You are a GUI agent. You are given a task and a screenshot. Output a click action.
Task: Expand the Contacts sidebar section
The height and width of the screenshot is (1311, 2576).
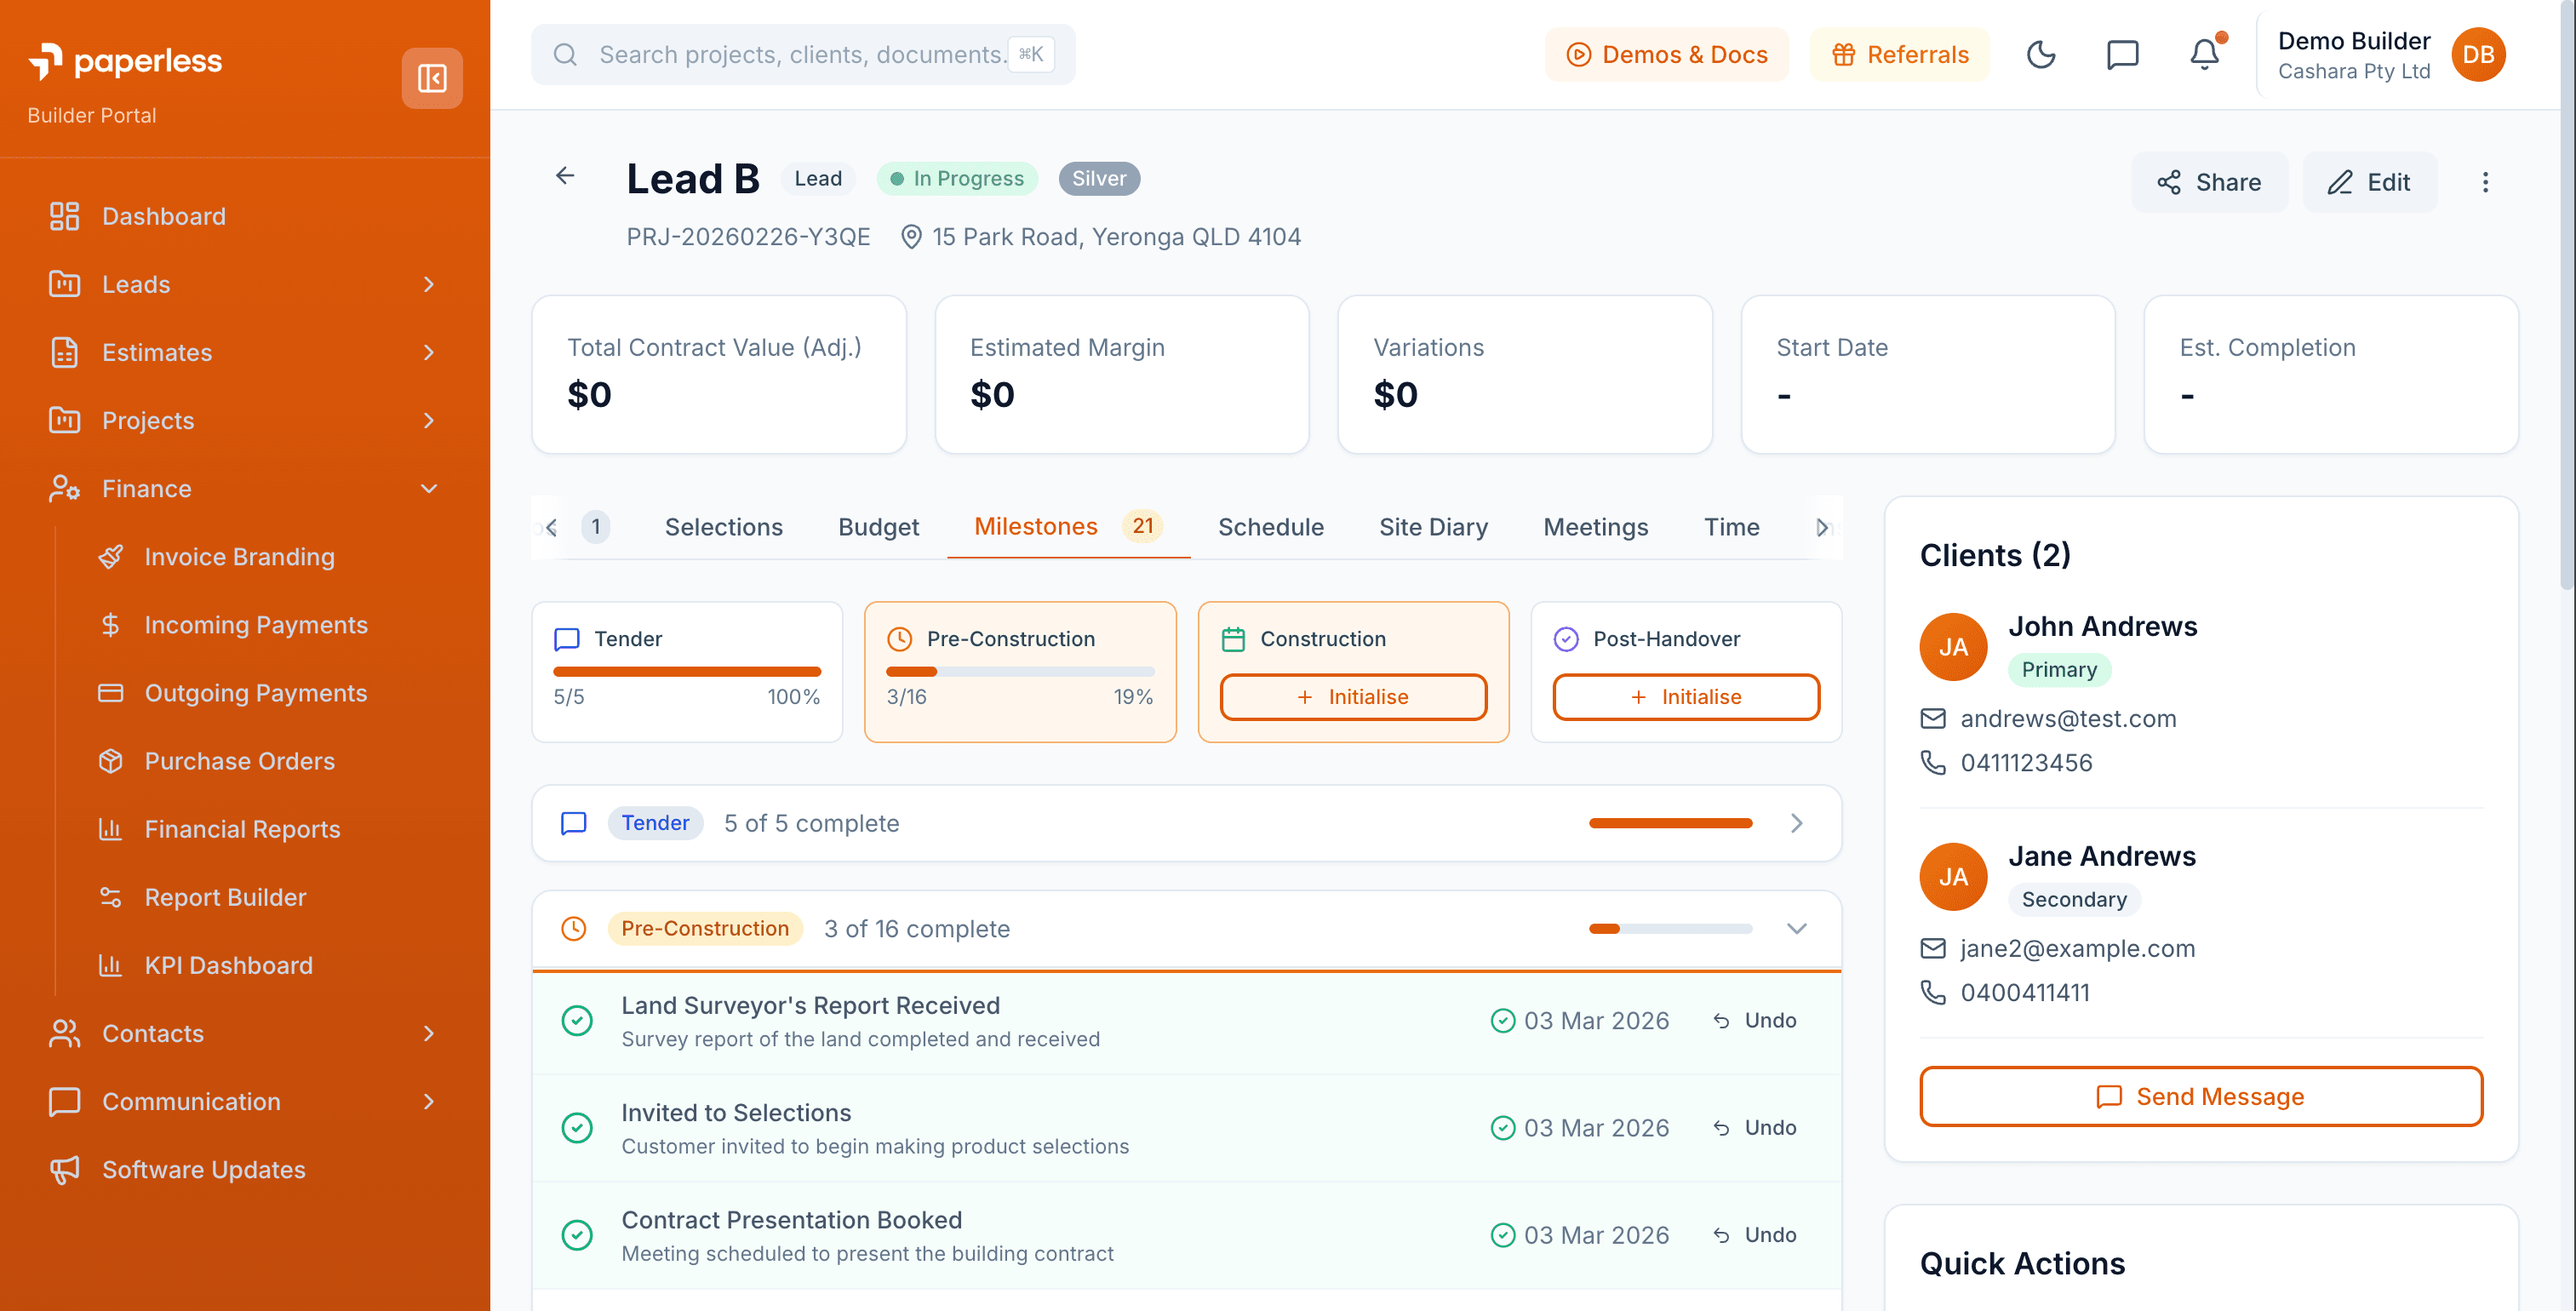coord(429,1033)
